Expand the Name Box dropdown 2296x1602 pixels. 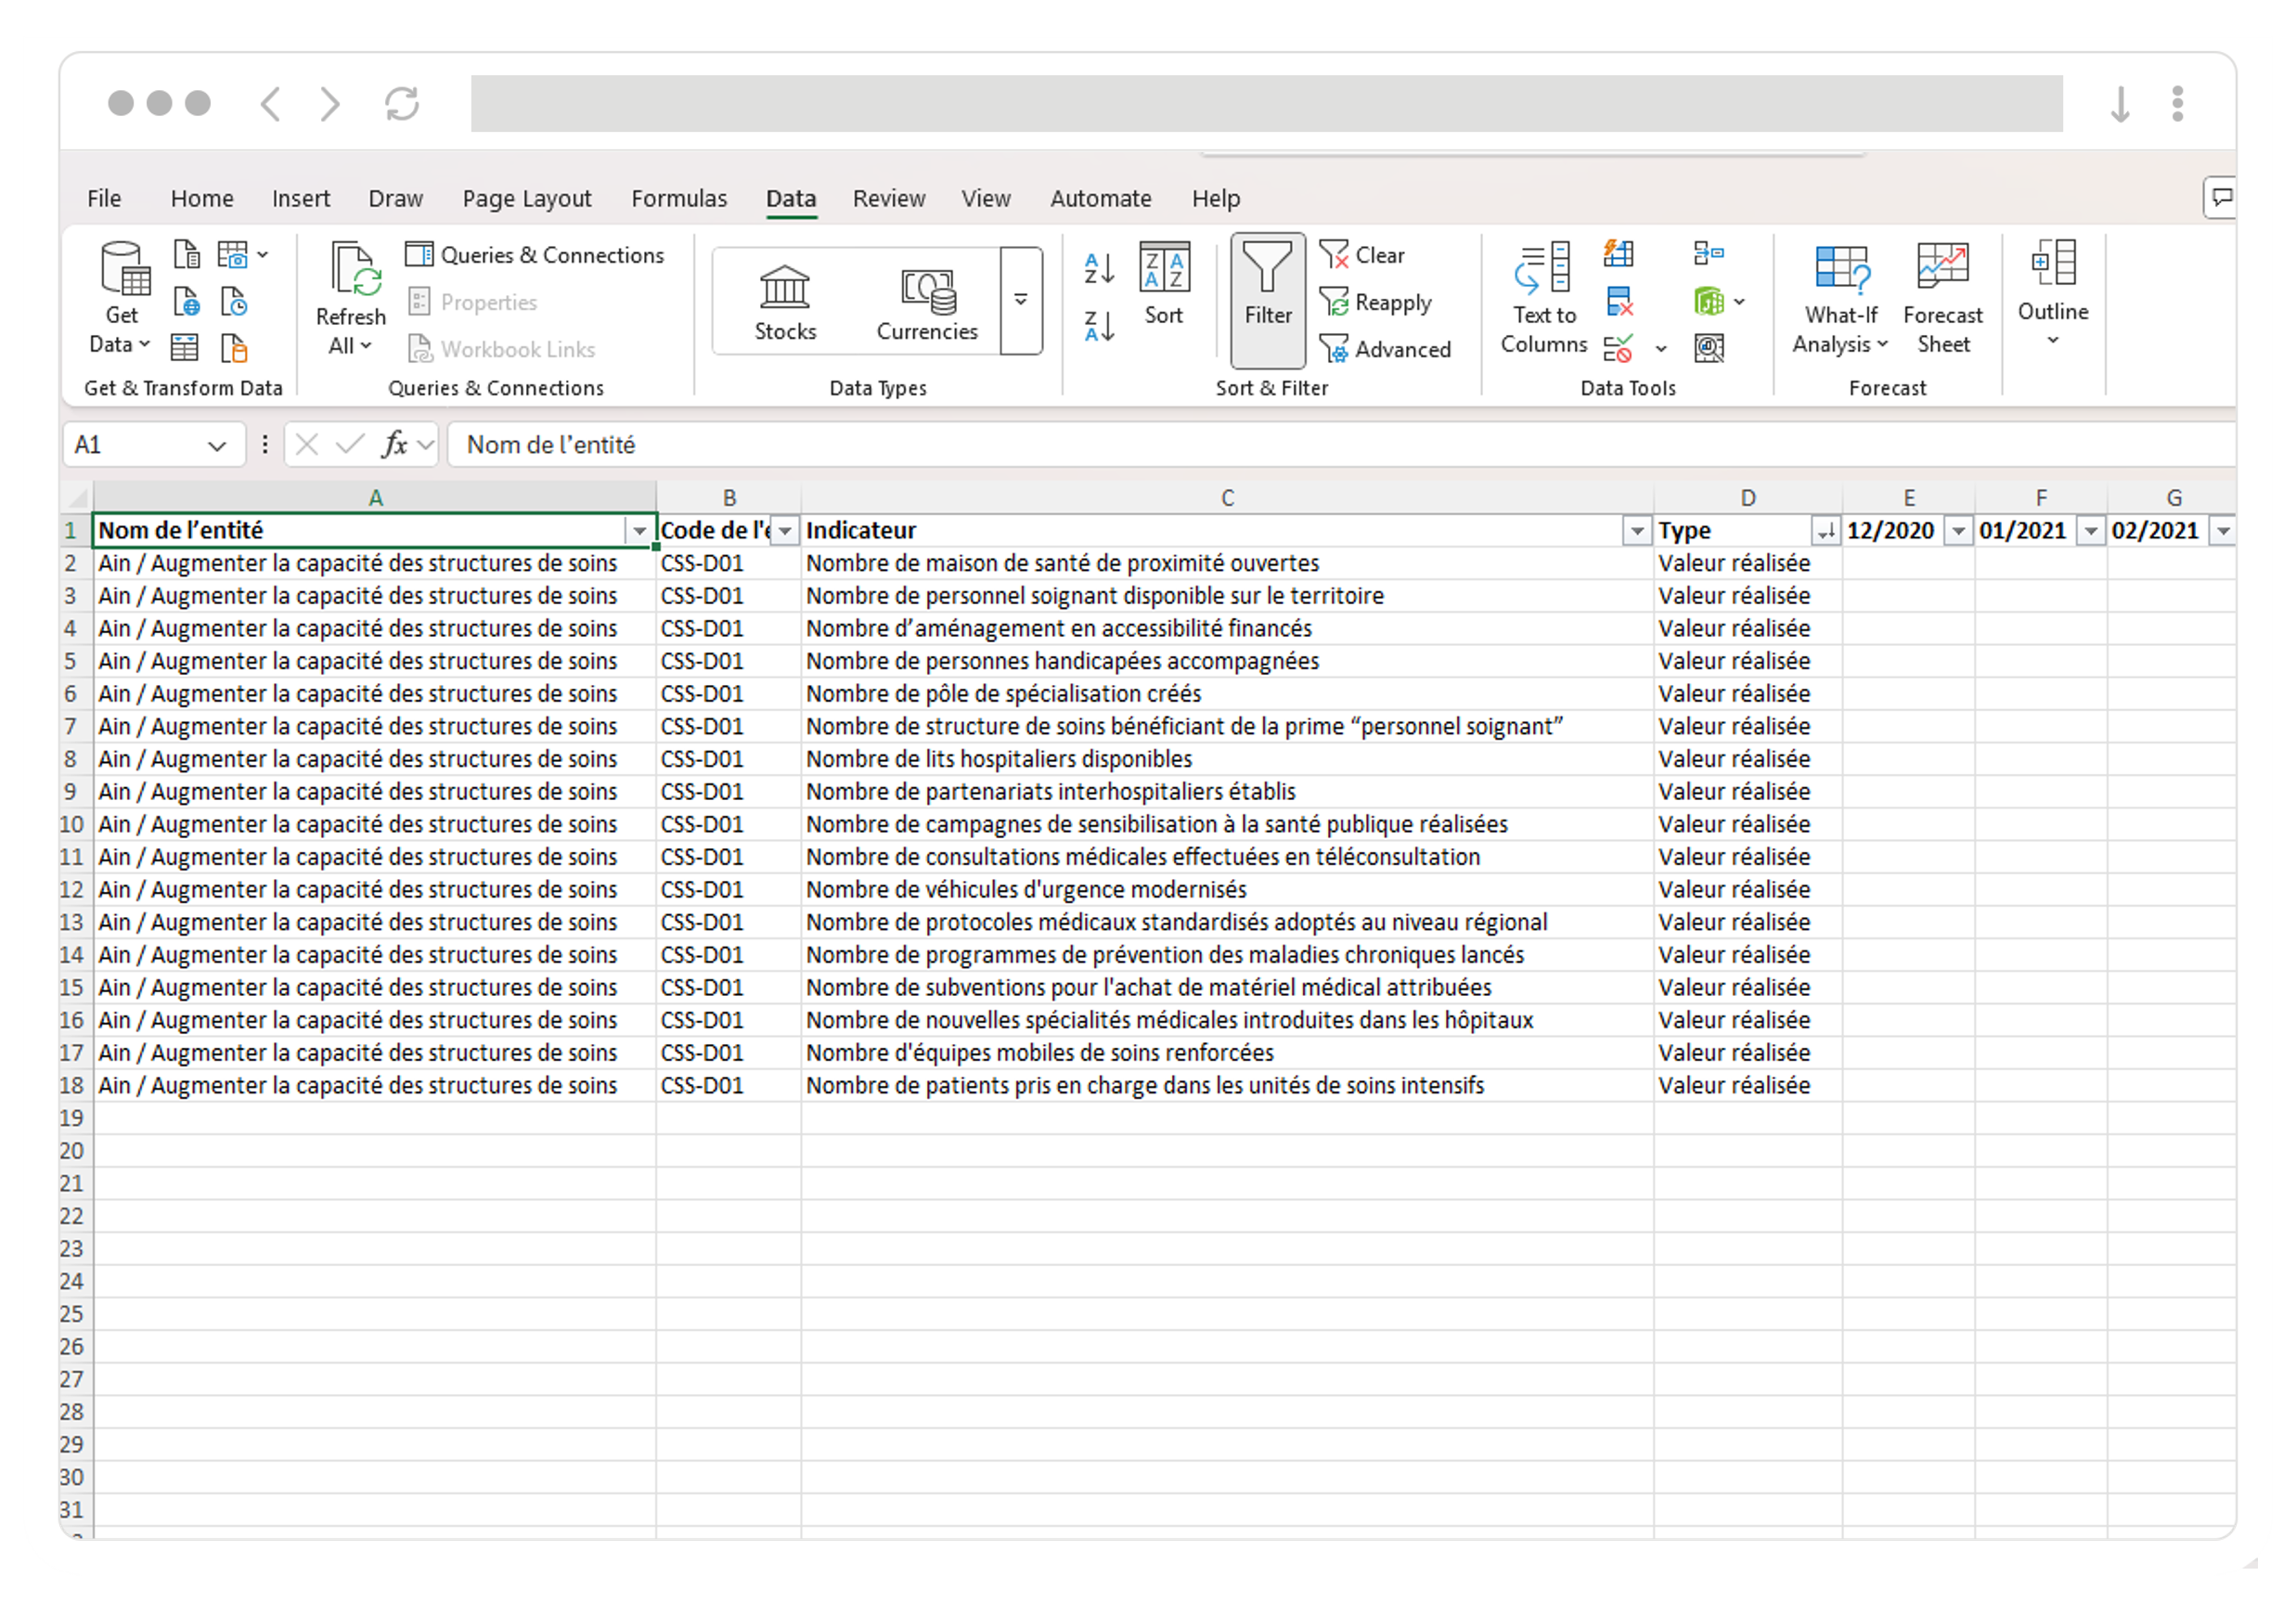(216, 446)
